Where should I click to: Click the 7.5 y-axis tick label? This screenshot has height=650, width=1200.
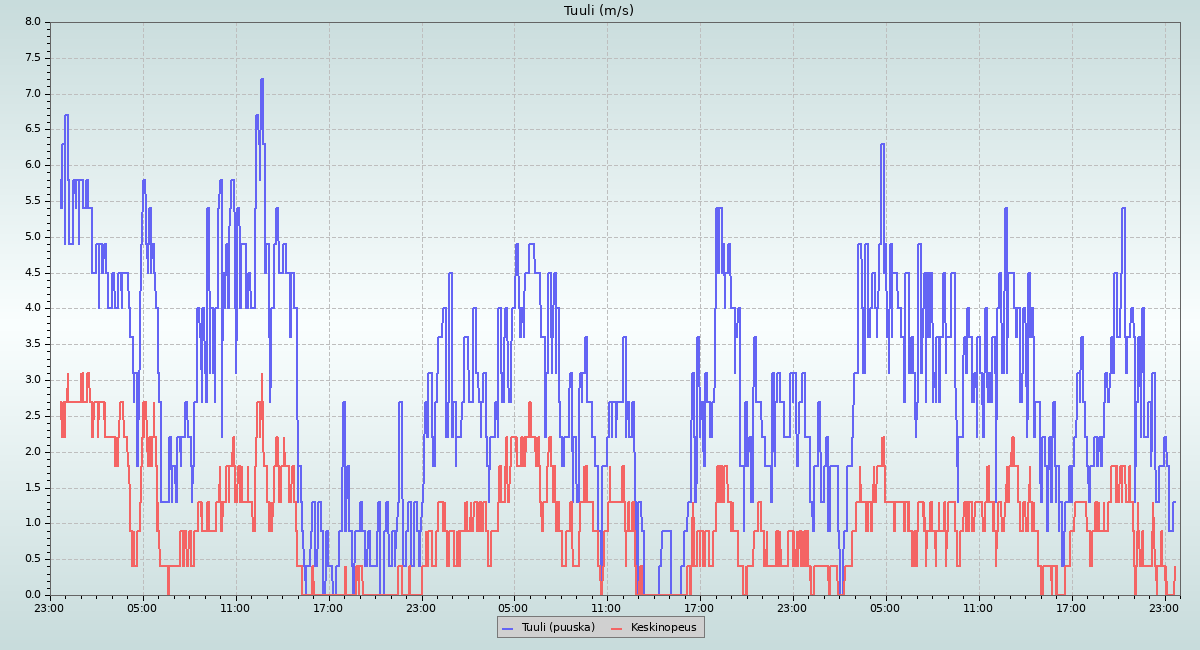[32, 58]
